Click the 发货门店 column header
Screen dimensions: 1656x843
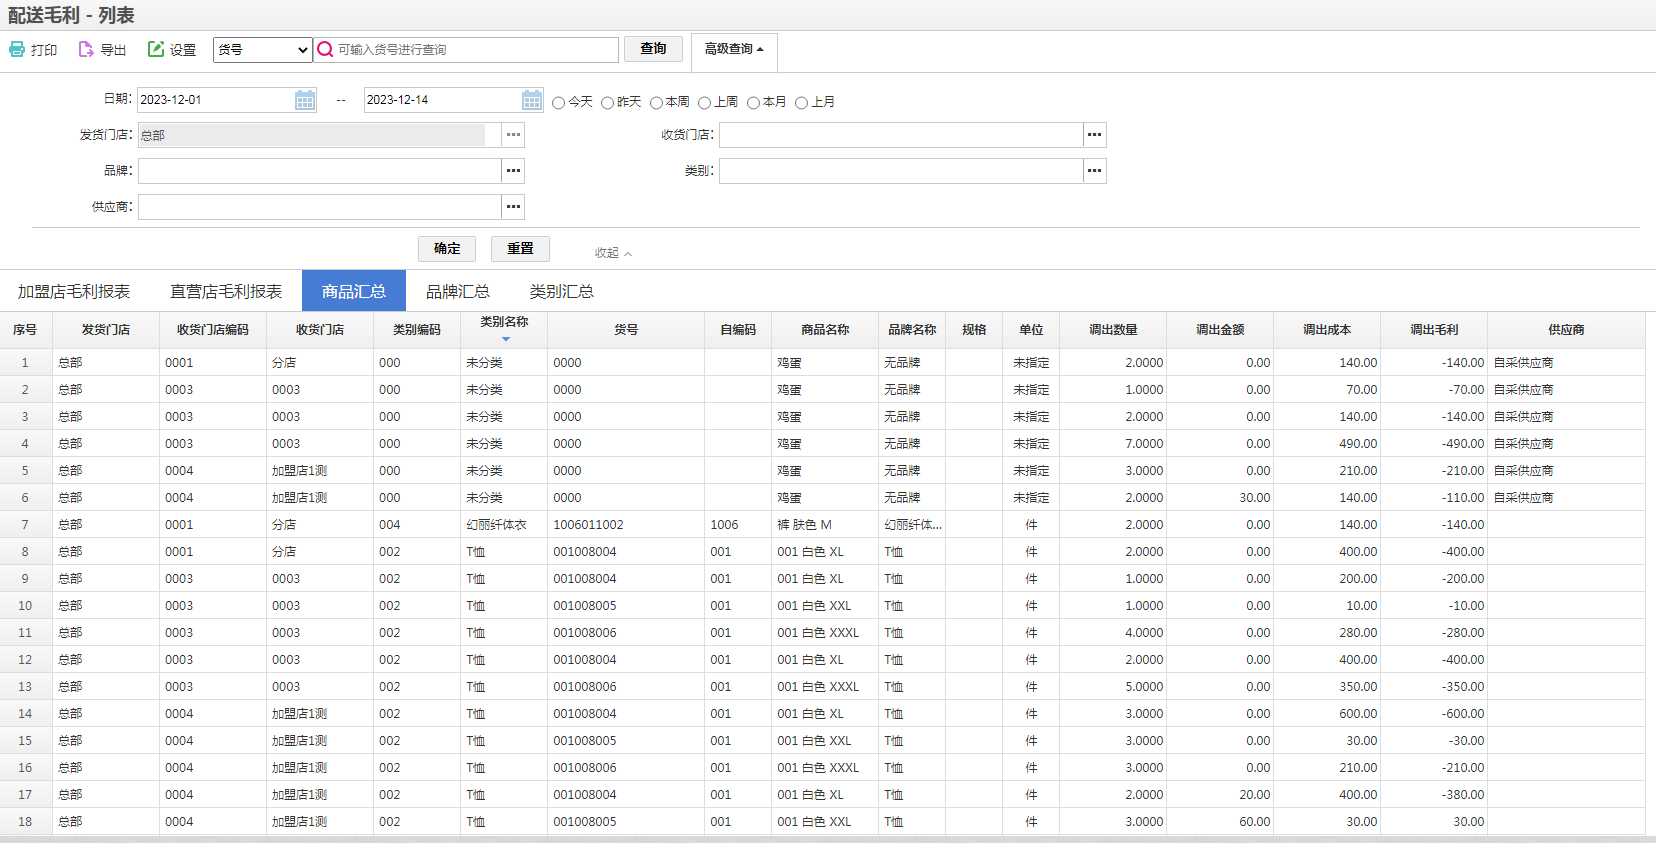(x=105, y=330)
